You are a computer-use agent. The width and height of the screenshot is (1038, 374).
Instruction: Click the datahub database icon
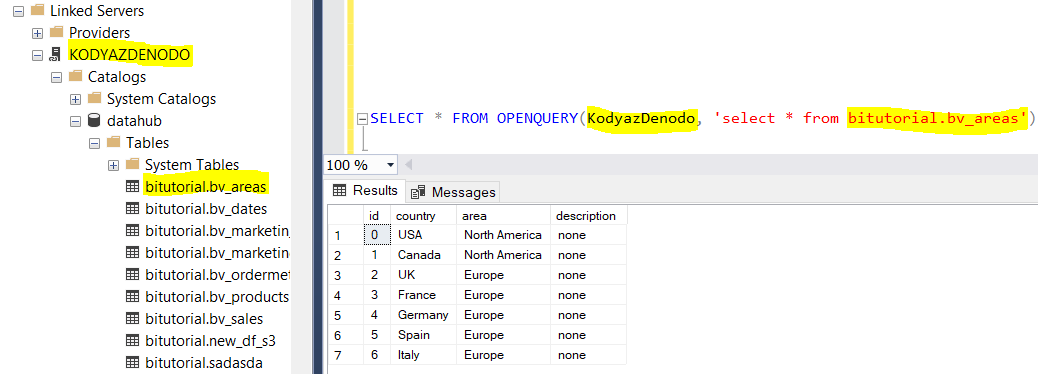95,121
